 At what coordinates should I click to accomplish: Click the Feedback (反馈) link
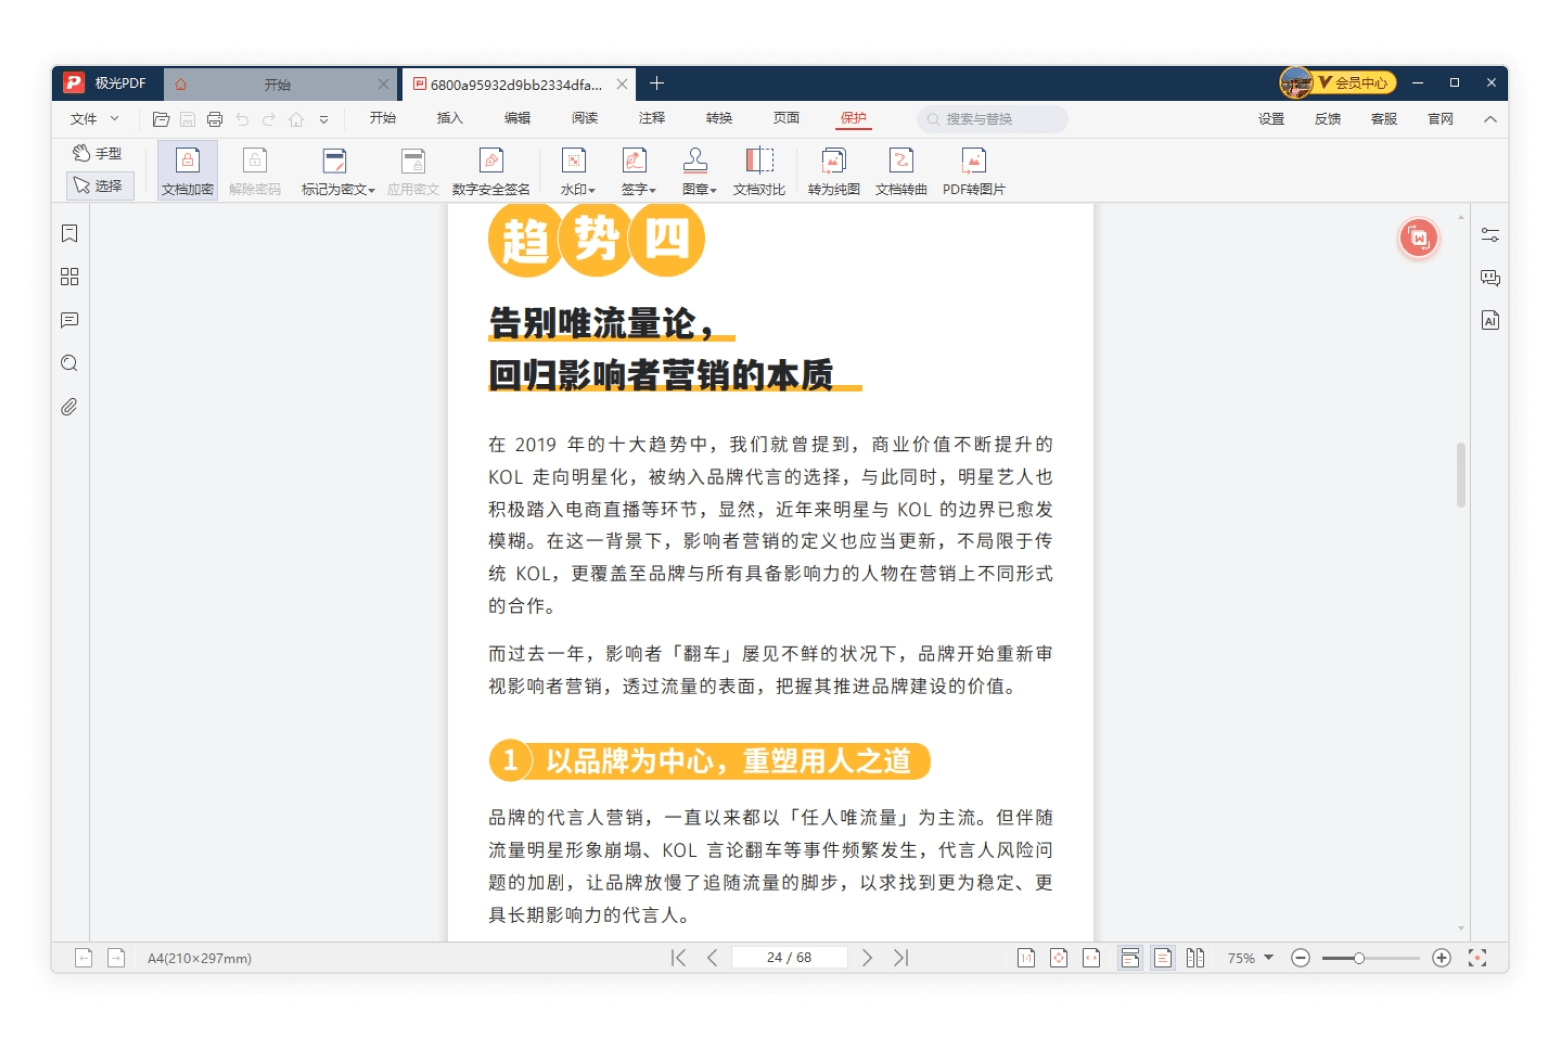point(1328,119)
